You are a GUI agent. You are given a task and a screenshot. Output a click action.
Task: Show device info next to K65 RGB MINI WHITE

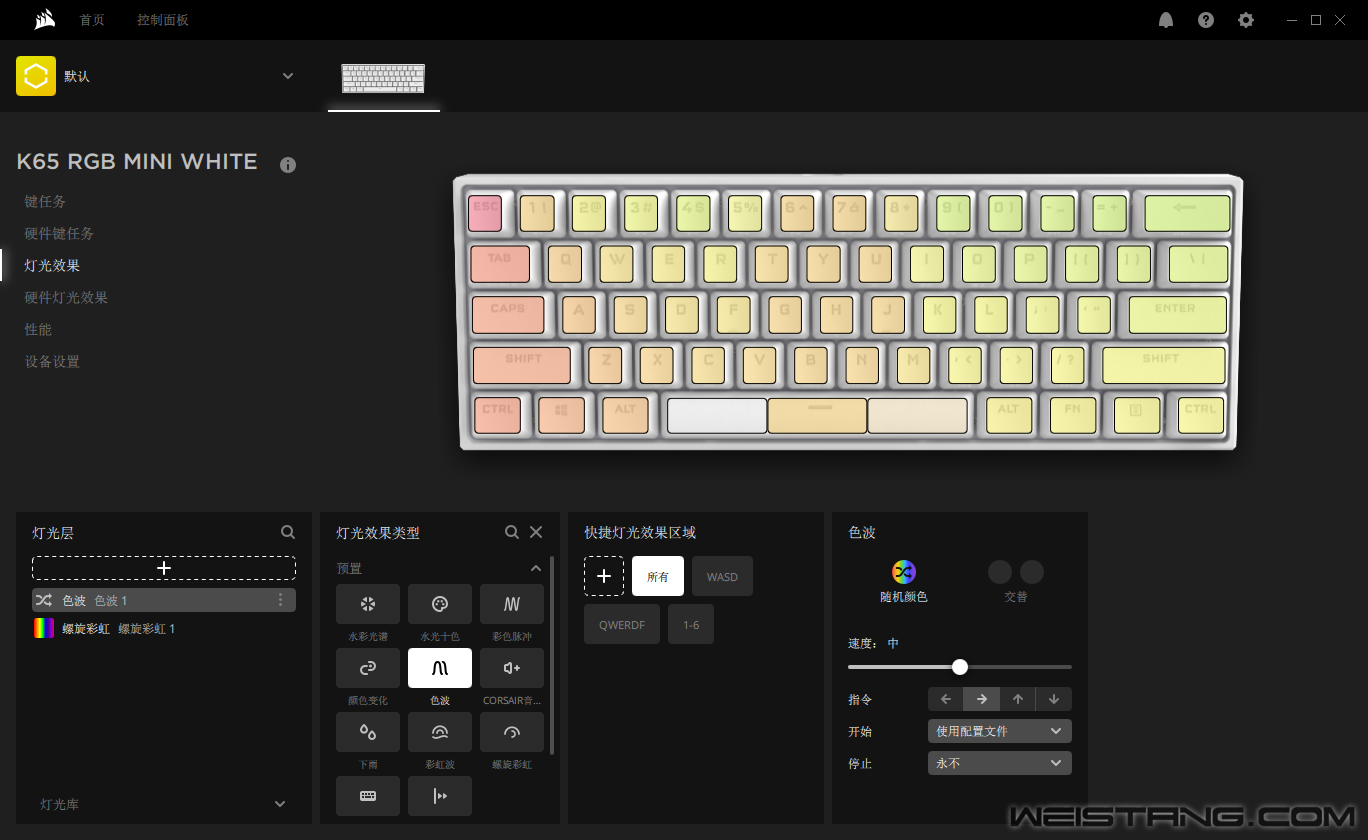click(288, 165)
